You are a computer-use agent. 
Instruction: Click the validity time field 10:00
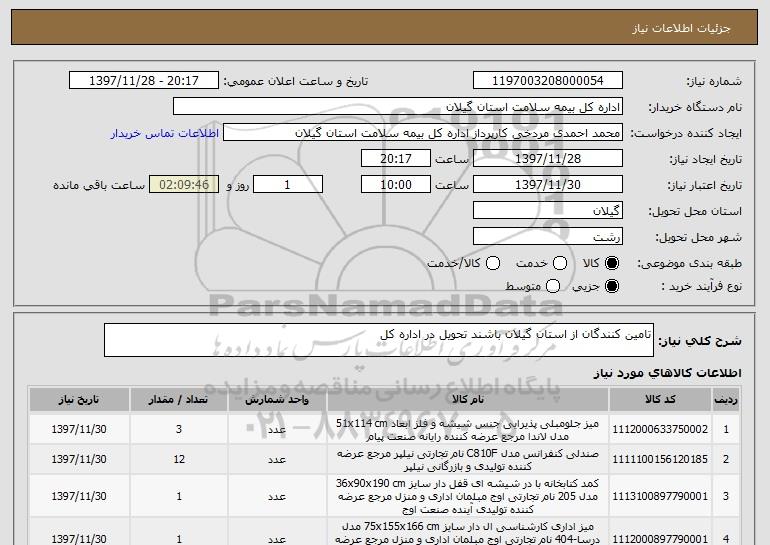click(396, 185)
